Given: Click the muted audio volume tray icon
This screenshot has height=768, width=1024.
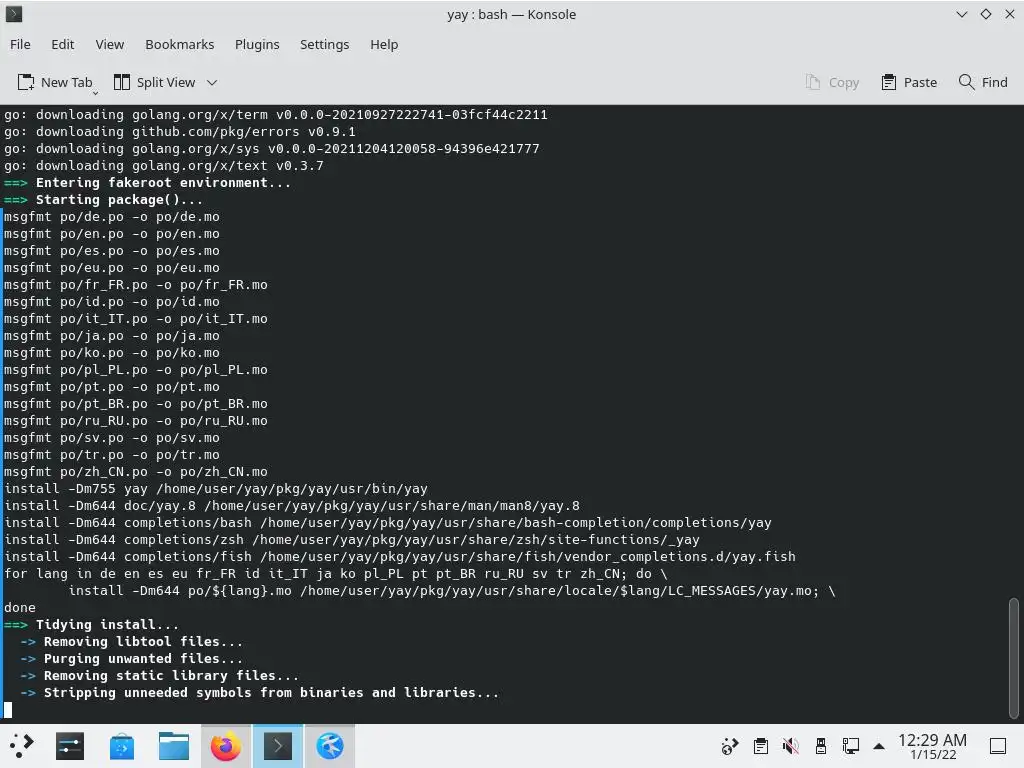Looking at the screenshot, I should (791, 746).
